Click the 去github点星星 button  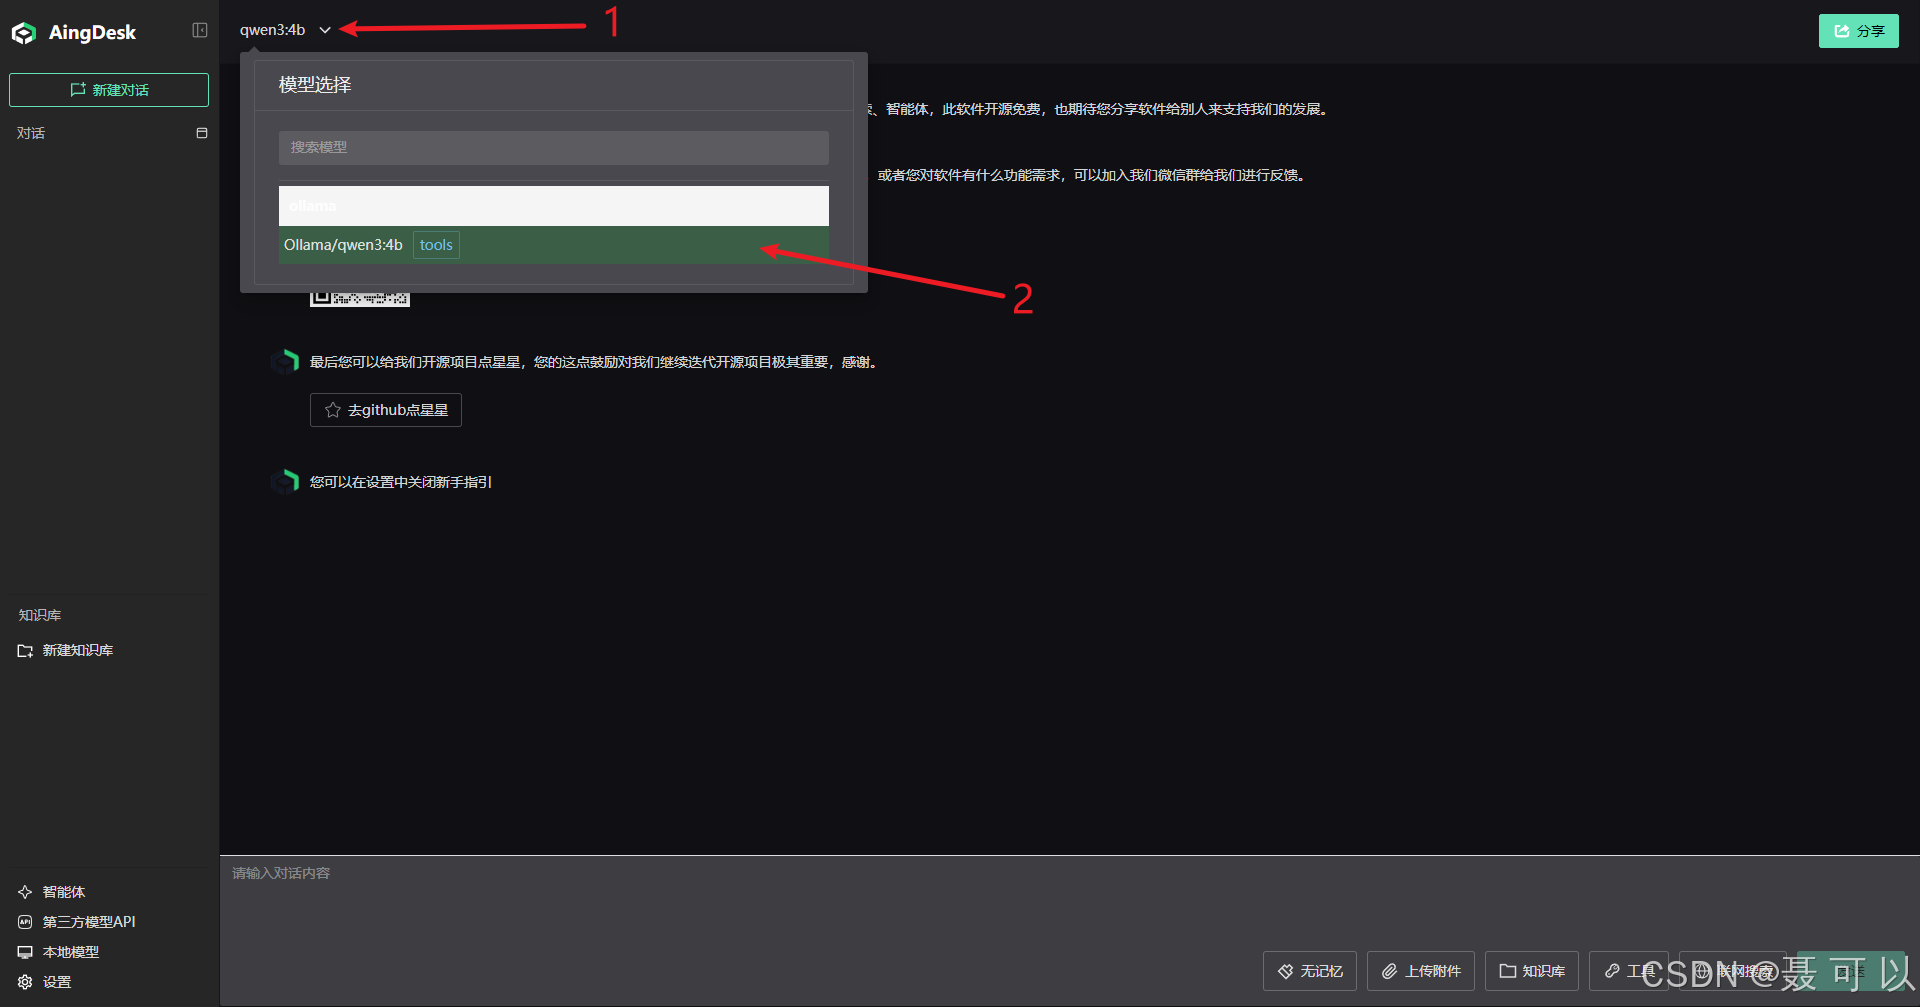pos(386,410)
